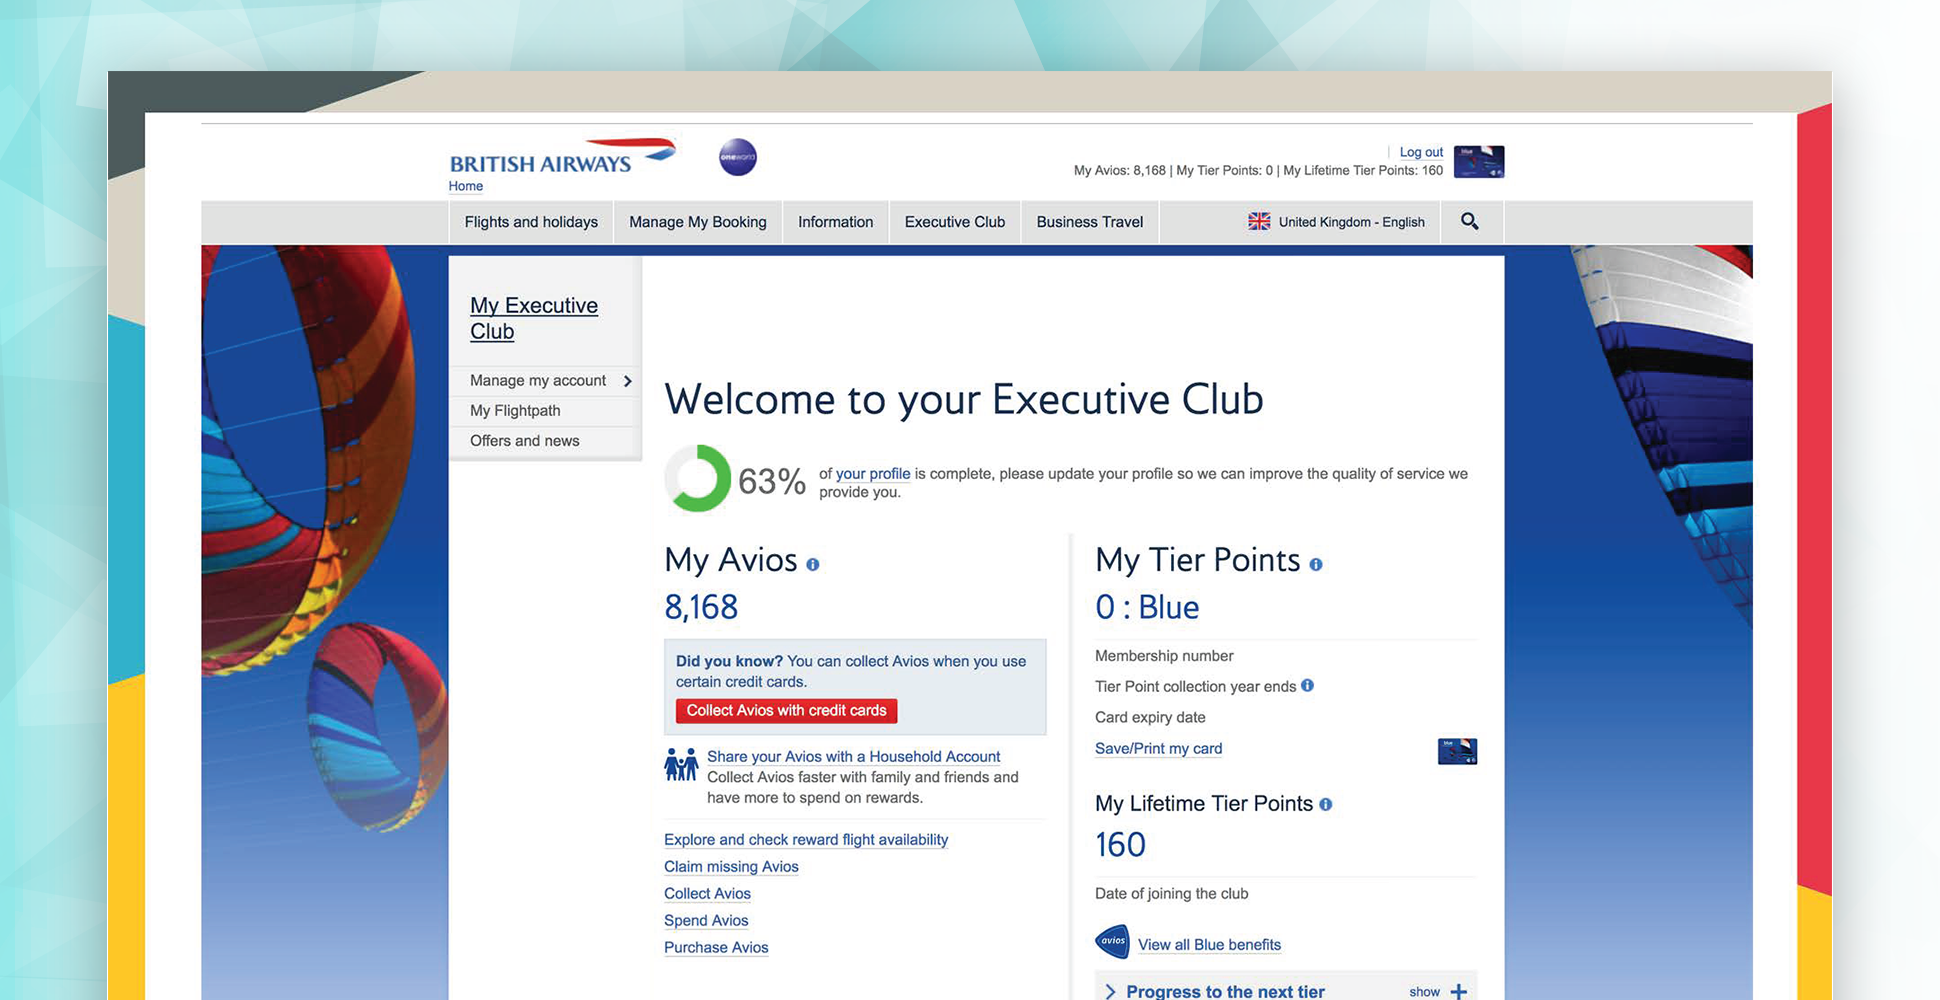
Task: Open United Kingdom - English language selector
Action: pos(1337,222)
